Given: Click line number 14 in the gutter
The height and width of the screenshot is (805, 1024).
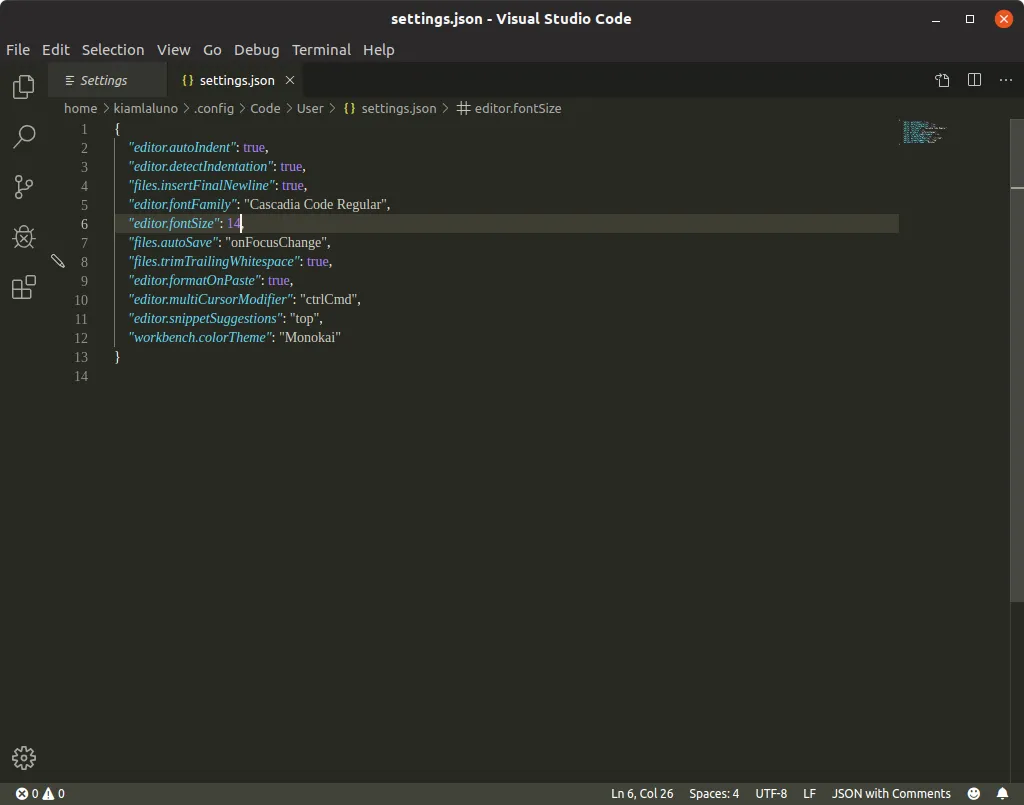Looking at the screenshot, I should [x=81, y=376].
